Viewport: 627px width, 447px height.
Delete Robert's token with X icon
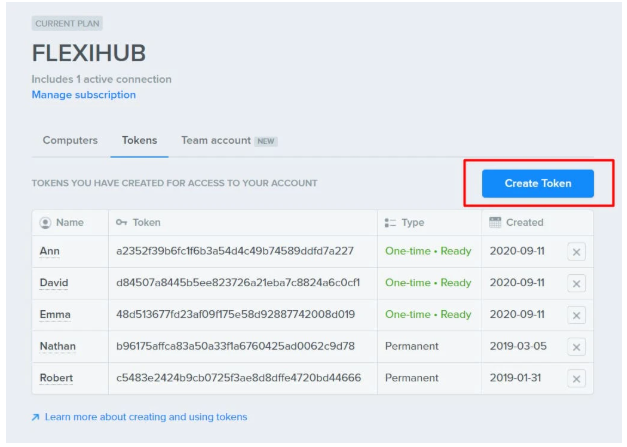pyautogui.click(x=576, y=379)
